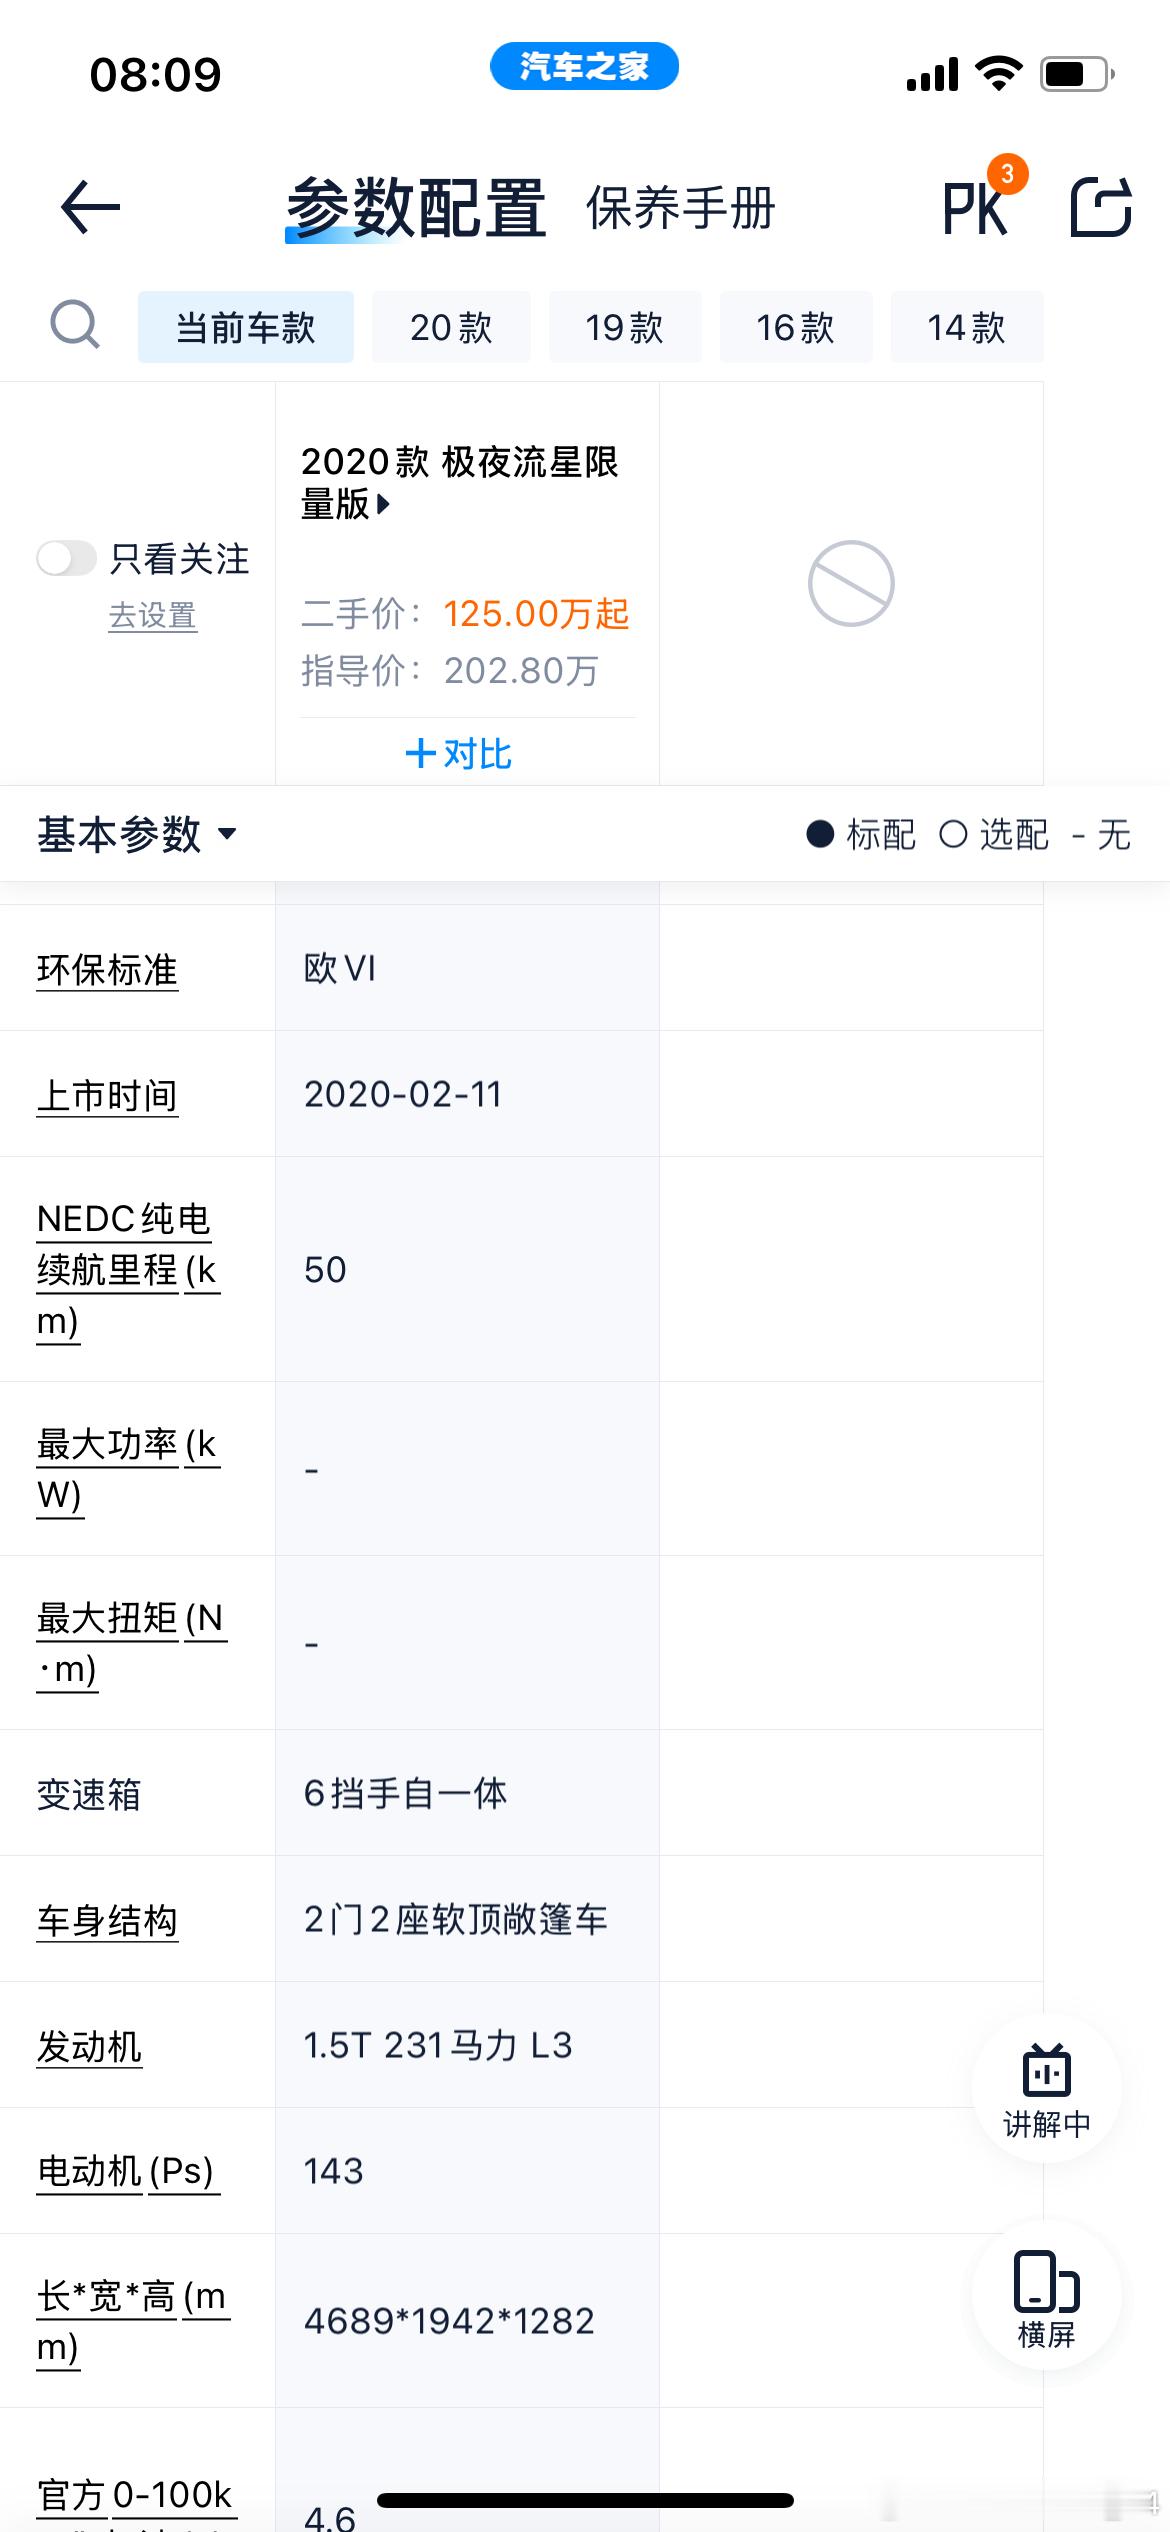Viewport: 1170px width, 2532px height.
Task: Open the 去设置 link
Action: click(152, 615)
